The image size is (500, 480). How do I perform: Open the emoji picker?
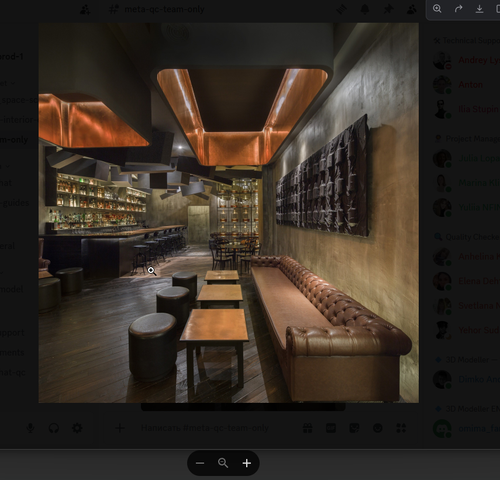point(378,428)
